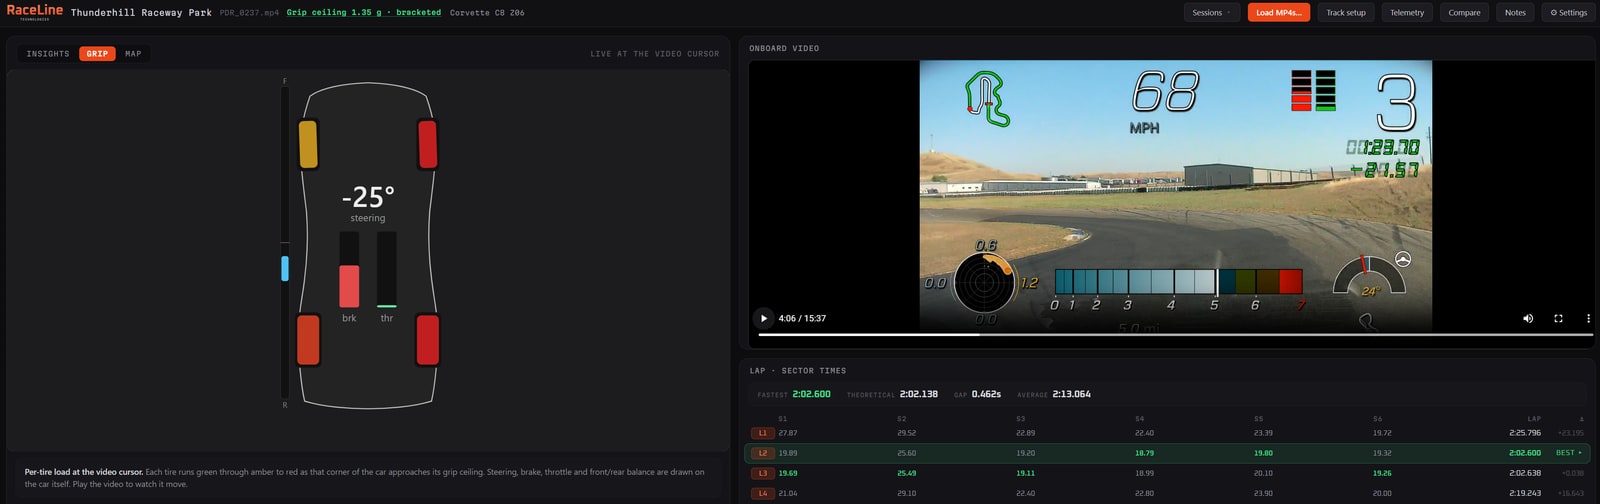Click the red brake pressure bar

(x=349, y=286)
